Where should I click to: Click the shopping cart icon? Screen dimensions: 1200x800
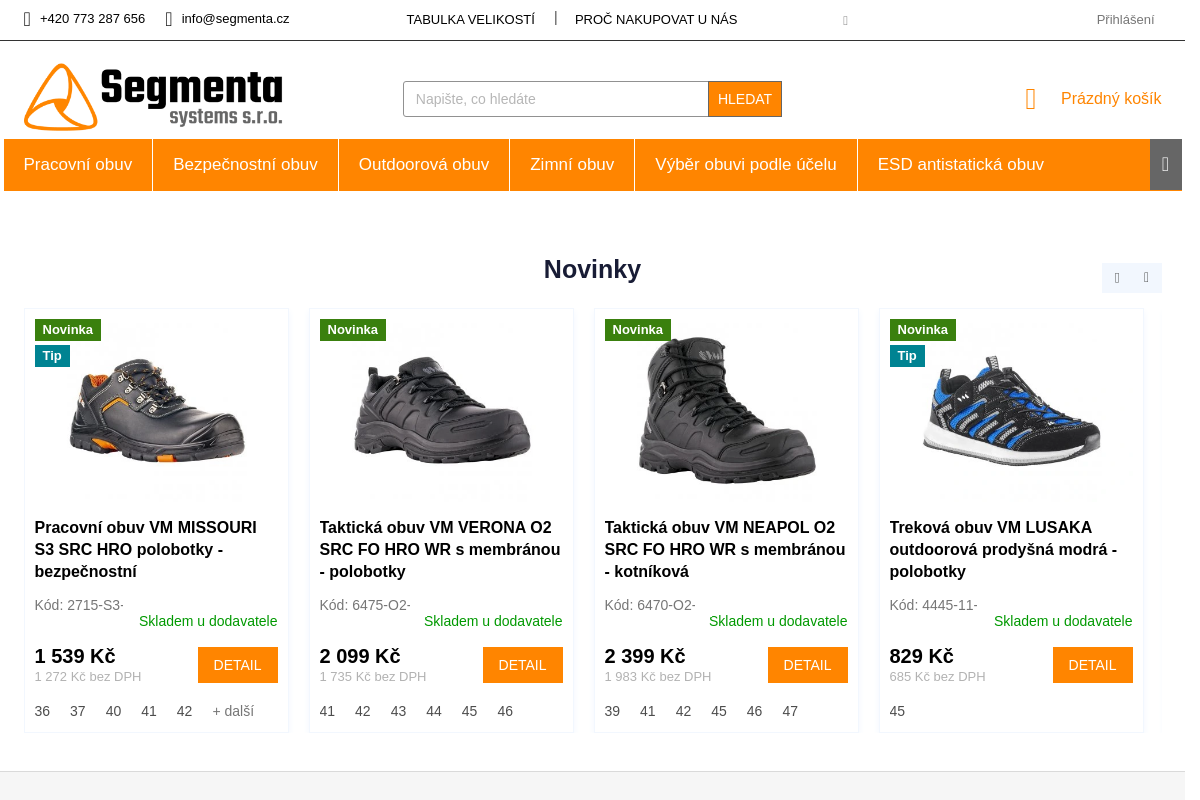tap(1031, 99)
